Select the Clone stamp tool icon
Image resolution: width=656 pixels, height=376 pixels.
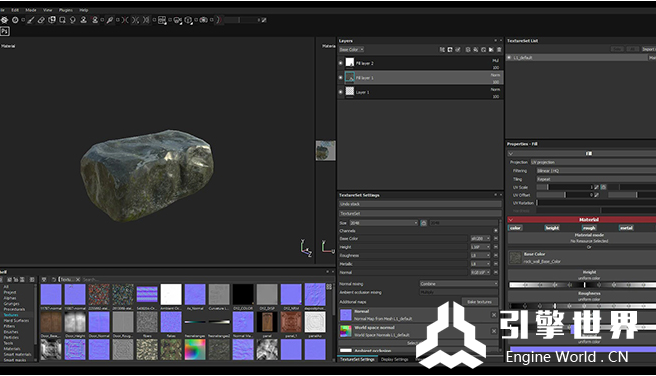click(83, 20)
